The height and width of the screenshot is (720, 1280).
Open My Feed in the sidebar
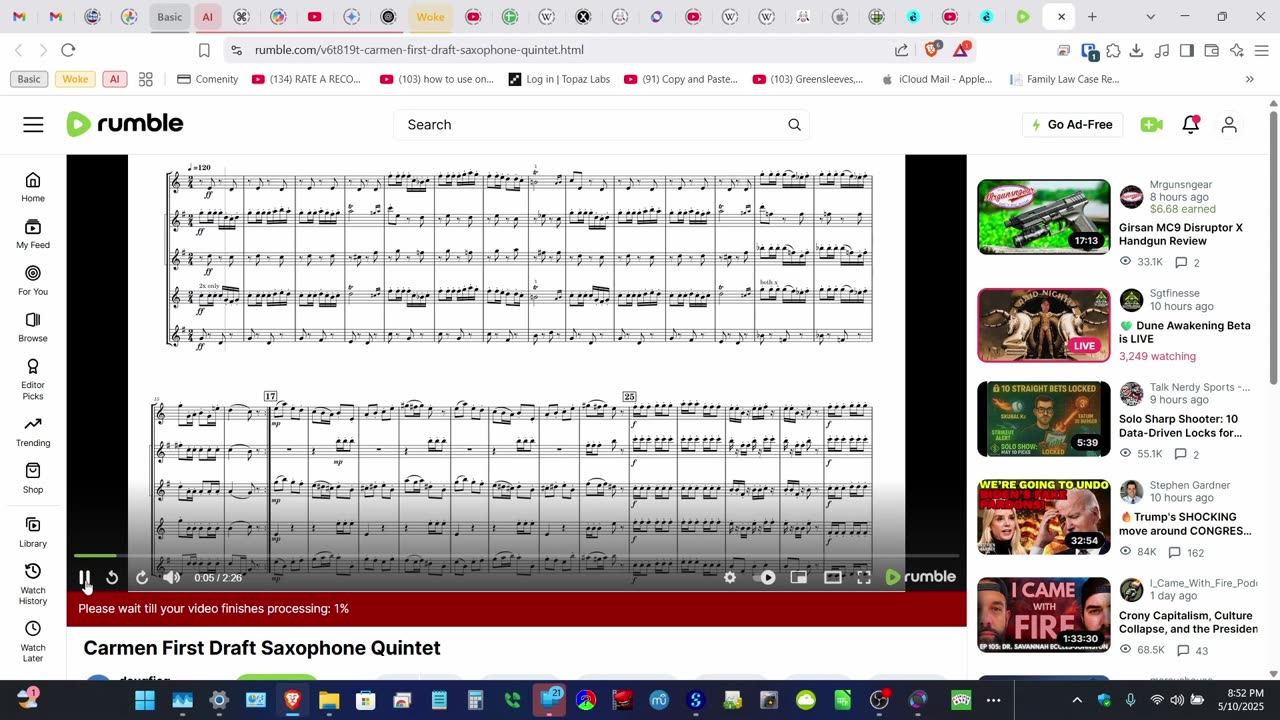[33, 234]
